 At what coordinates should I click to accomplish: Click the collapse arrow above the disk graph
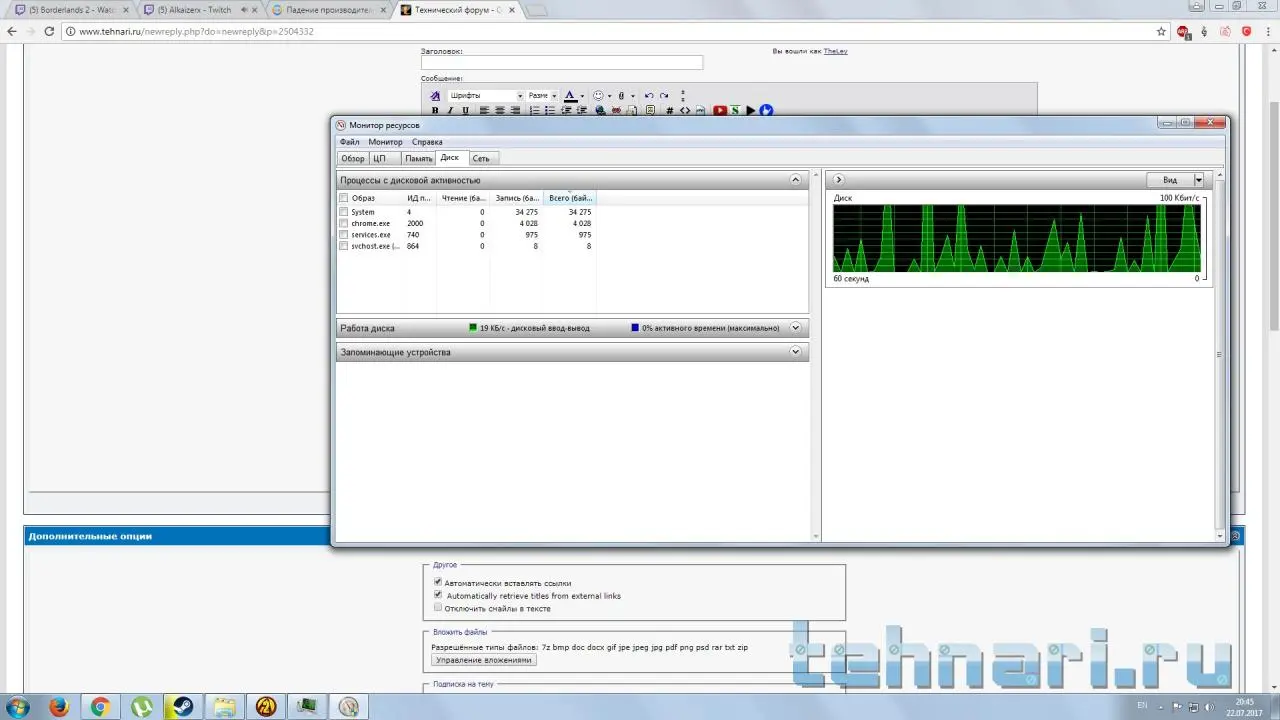pos(838,180)
